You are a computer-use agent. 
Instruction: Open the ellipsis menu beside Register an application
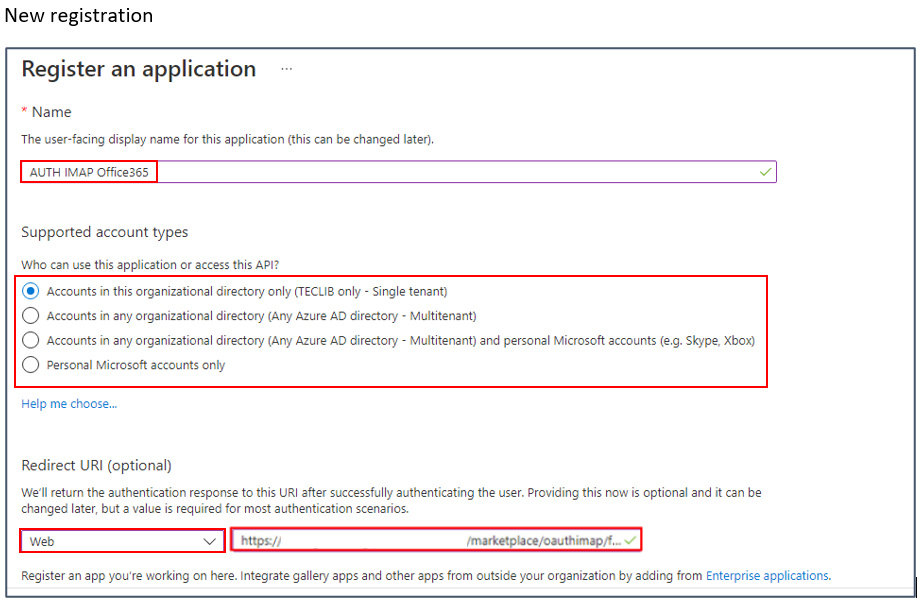(287, 67)
